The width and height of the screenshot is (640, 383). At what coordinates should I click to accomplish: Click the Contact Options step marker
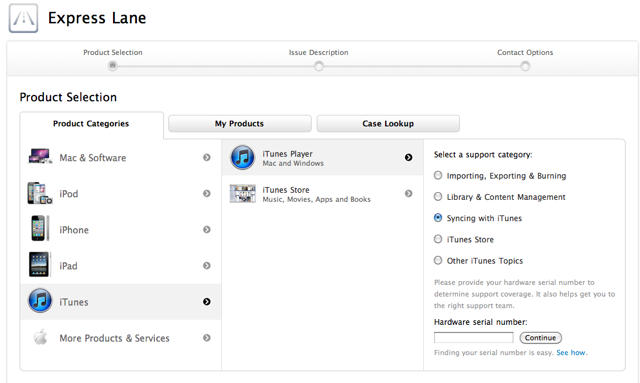click(x=525, y=66)
